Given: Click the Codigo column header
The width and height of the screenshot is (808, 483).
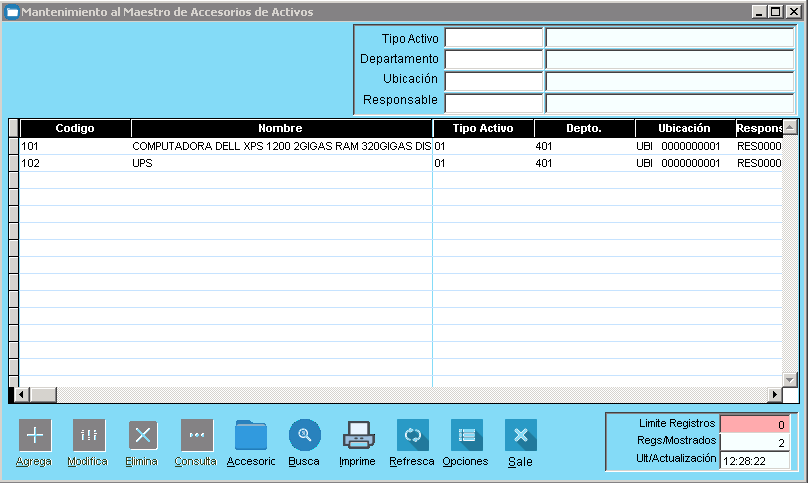Looking at the screenshot, I should point(75,128).
